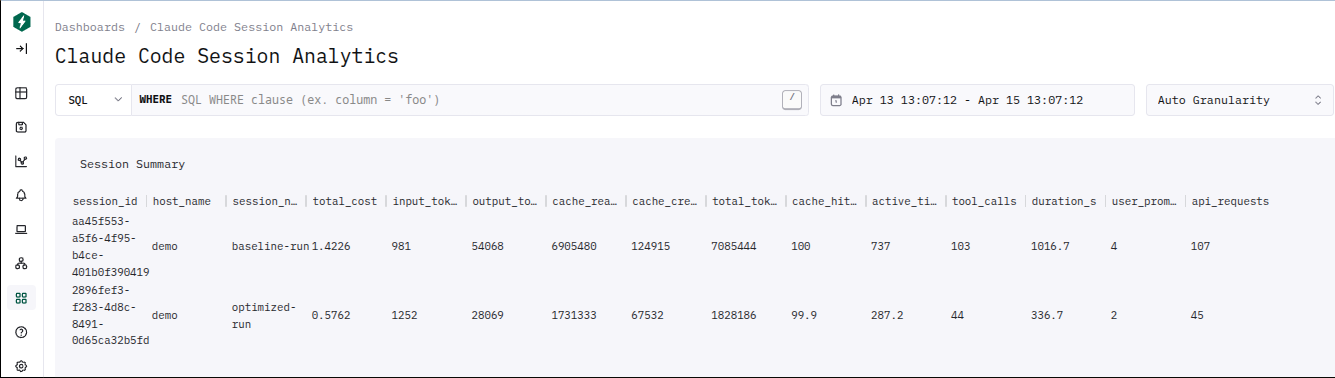1335x378 pixels.
Task: Select session id starting 2896fef3
Action: point(111,315)
